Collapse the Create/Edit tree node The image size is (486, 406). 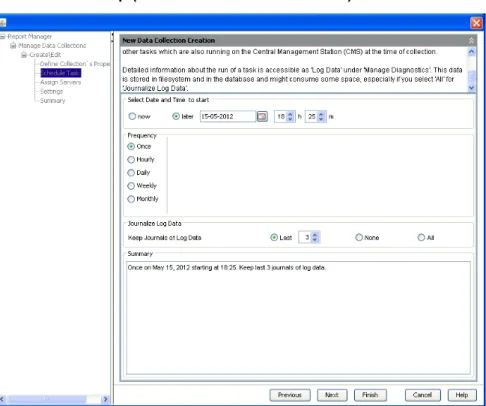(24, 55)
